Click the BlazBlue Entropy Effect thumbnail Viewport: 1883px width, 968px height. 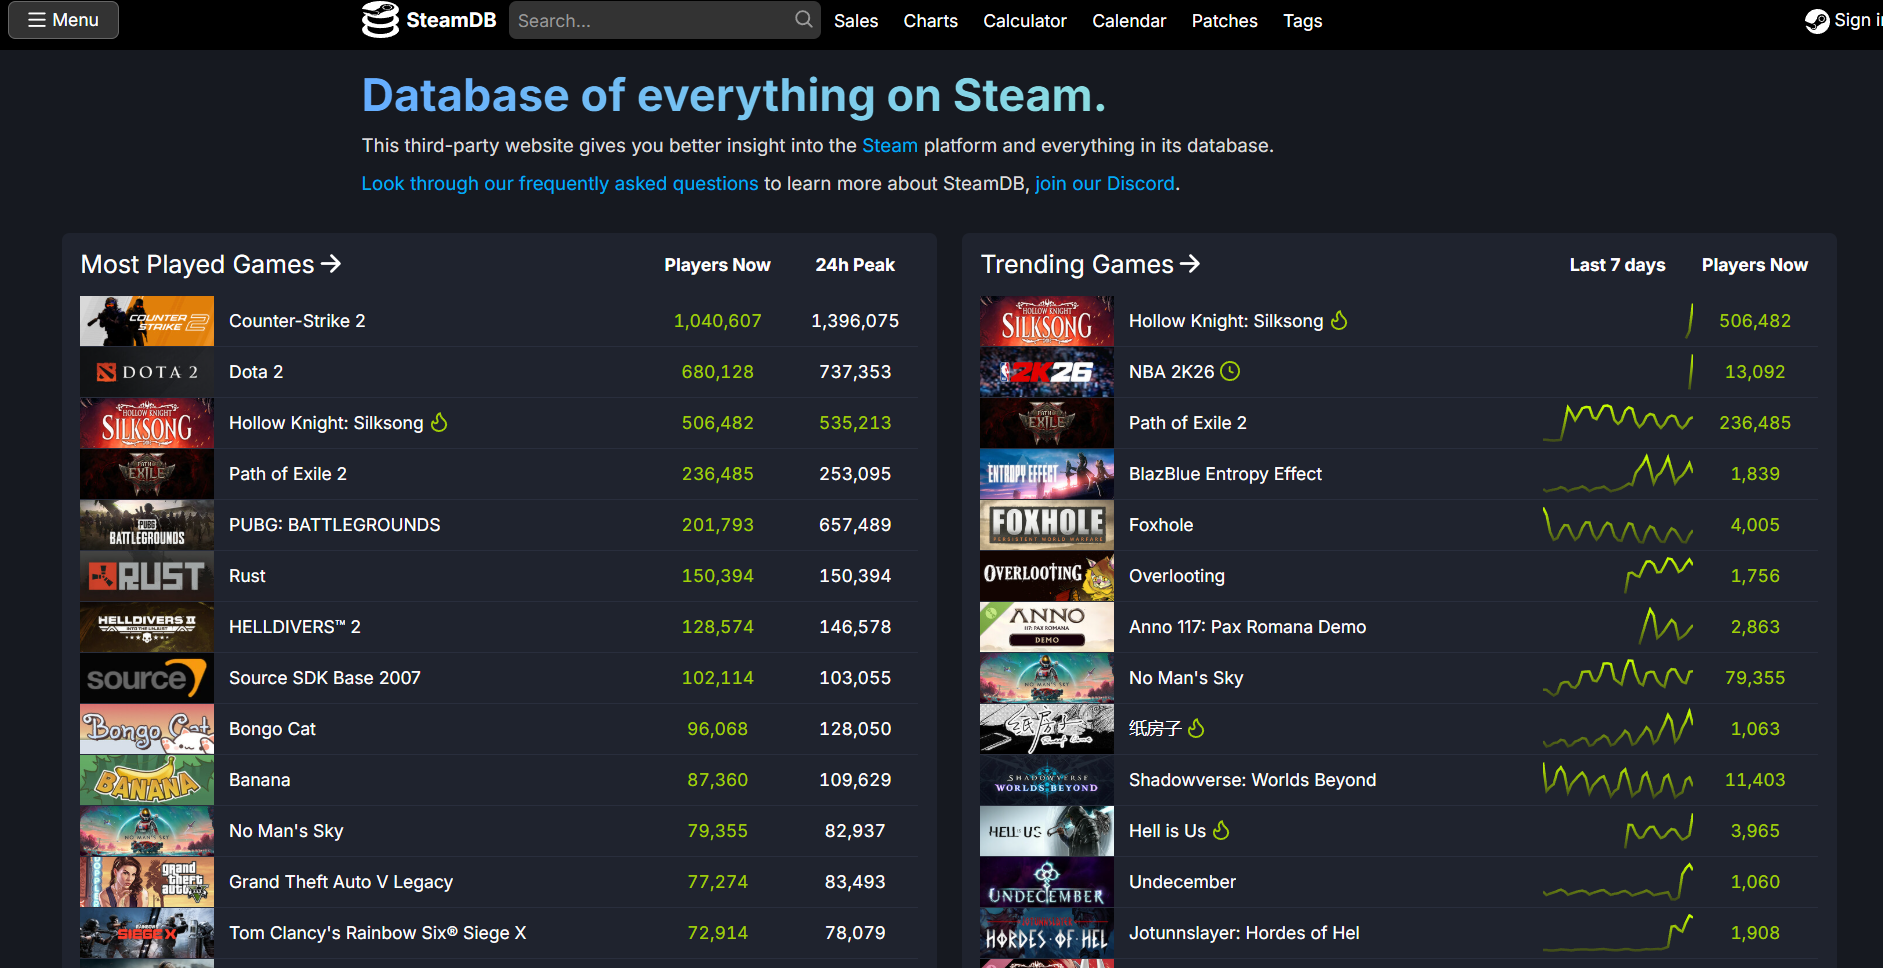click(1047, 474)
